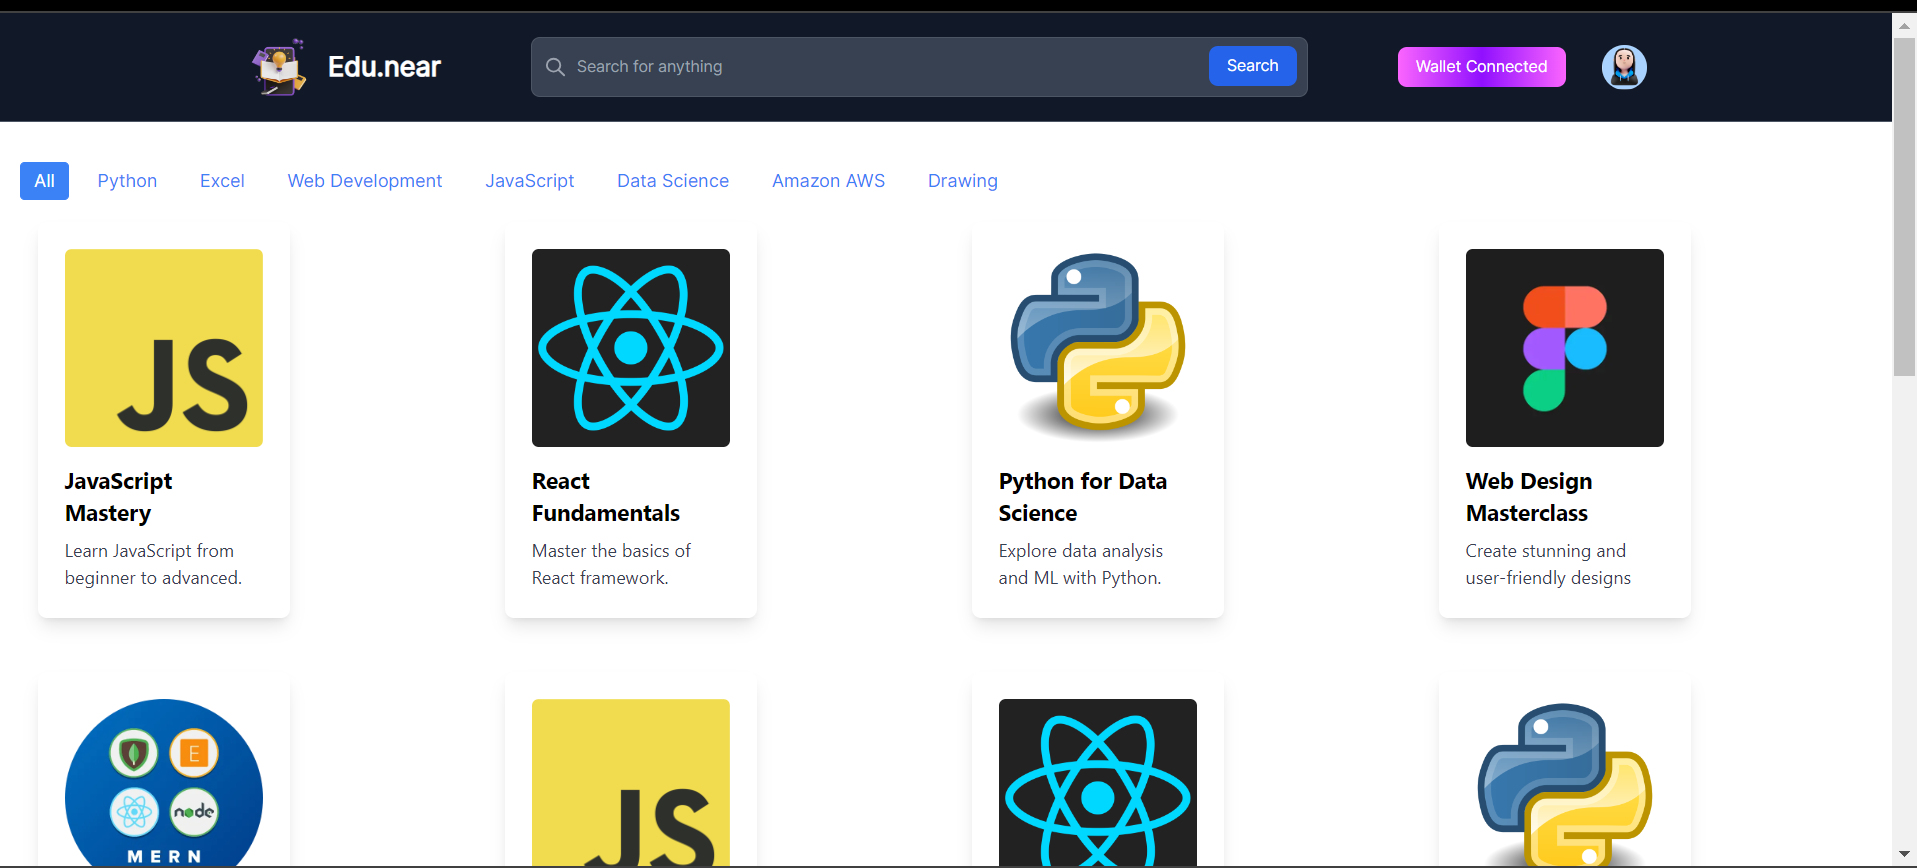Open JavaScript Mastery course JS thumbnail
1917x868 pixels.
pyautogui.click(x=164, y=348)
